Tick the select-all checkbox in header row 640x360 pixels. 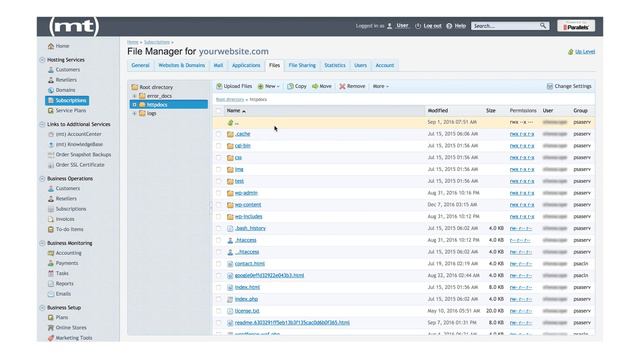coord(219,111)
